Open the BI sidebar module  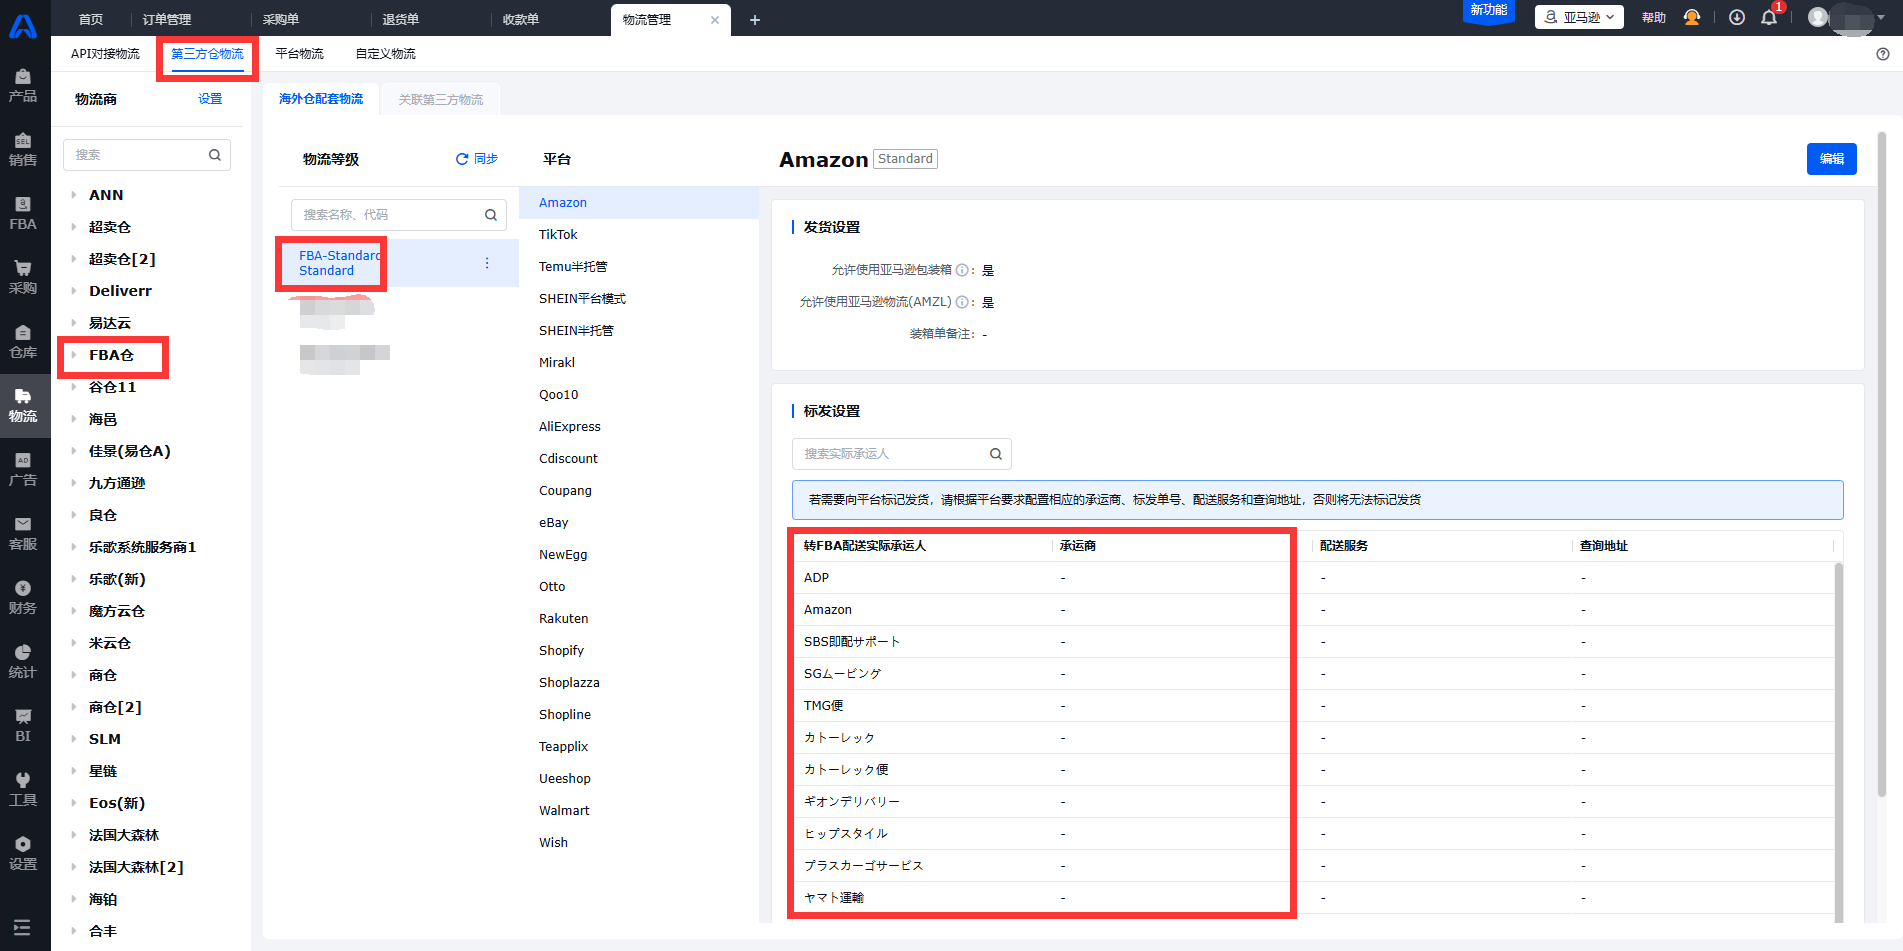[23, 726]
